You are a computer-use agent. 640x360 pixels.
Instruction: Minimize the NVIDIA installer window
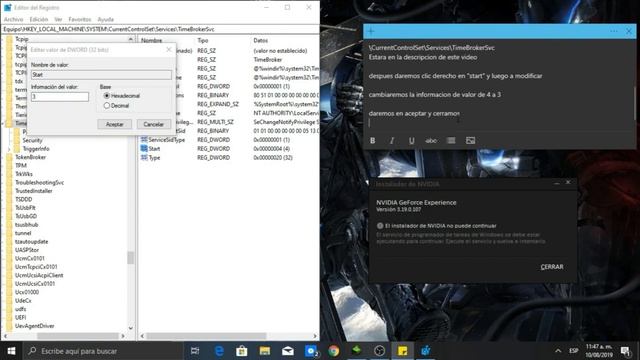coord(557,183)
